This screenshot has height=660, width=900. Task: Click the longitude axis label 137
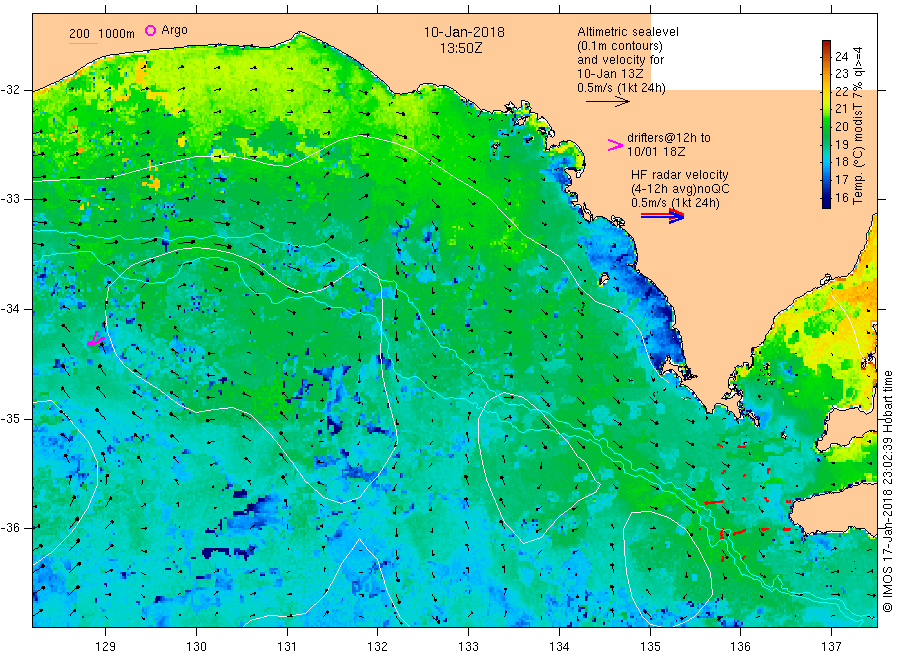tap(832, 646)
